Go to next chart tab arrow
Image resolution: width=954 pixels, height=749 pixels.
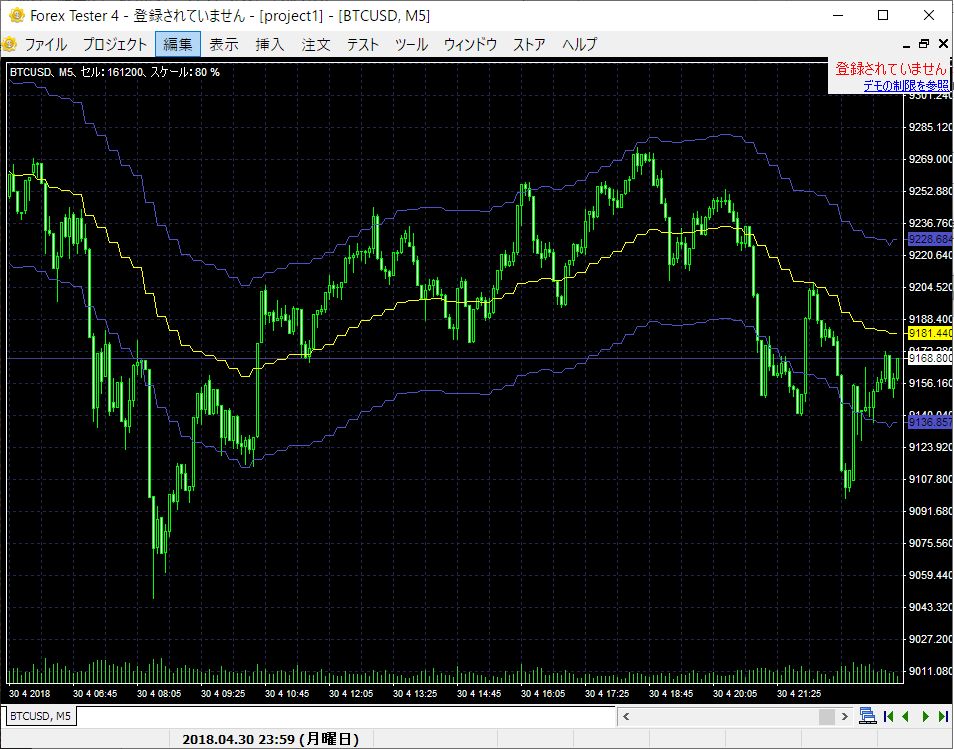(x=926, y=716)
